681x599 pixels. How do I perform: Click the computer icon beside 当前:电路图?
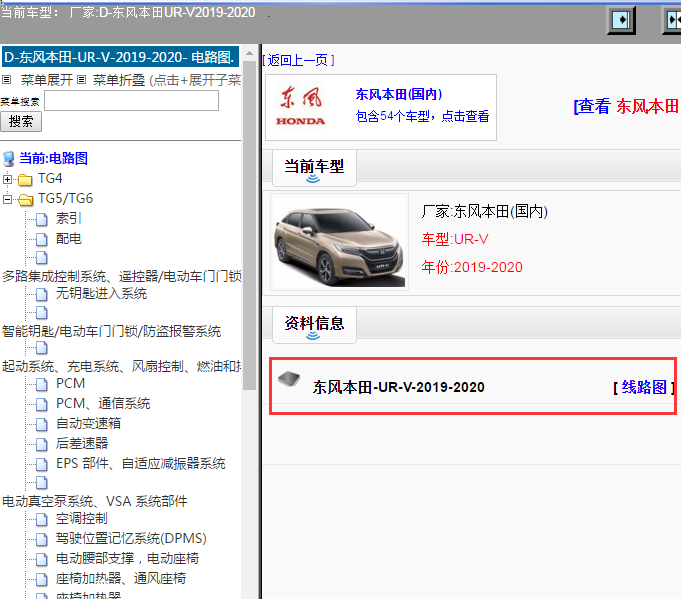pos(9,159)
